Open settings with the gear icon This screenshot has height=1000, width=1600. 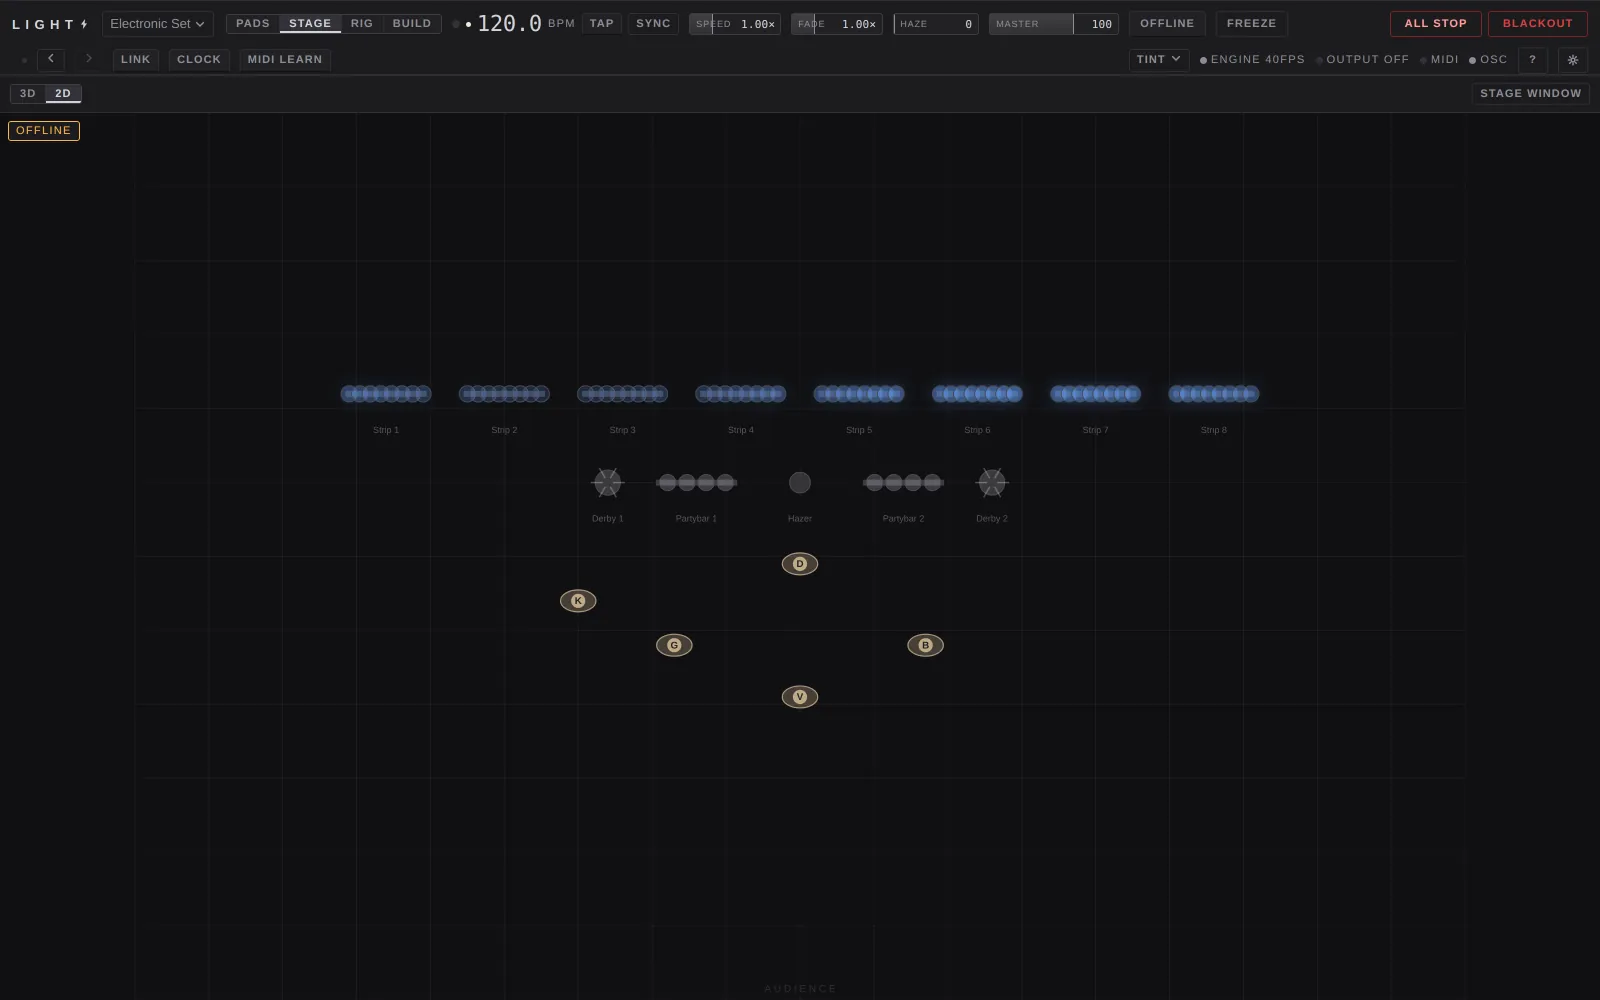(x=1573, y=60)
